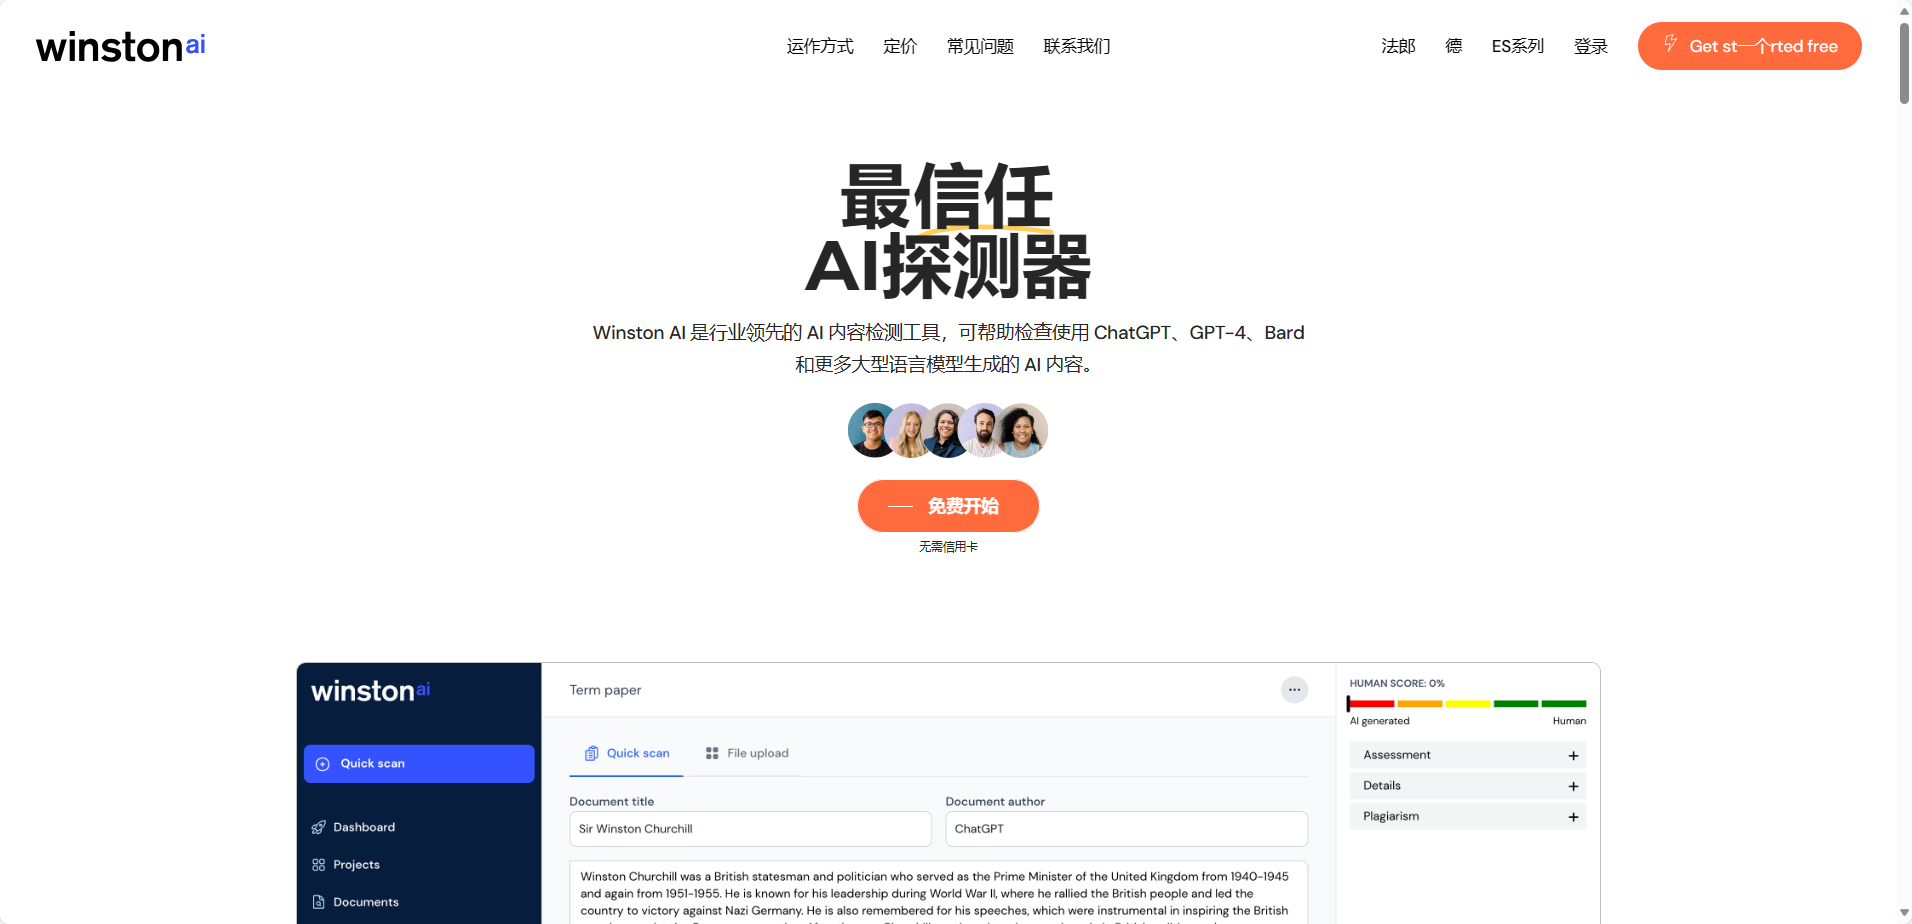Switch to the File upload tab

tap(747, 753)
